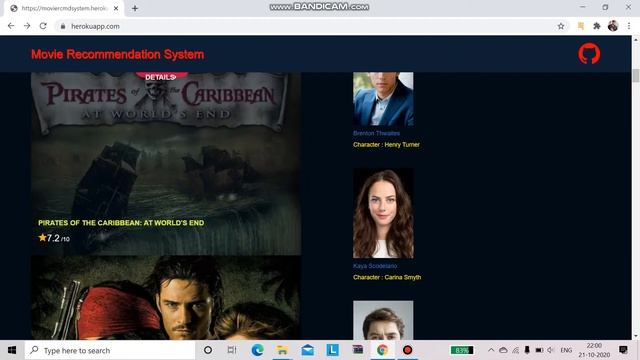Open Kaya Scodelario cast photo
This screenshot has width=640, height=360.
click(x=383, y=213)
